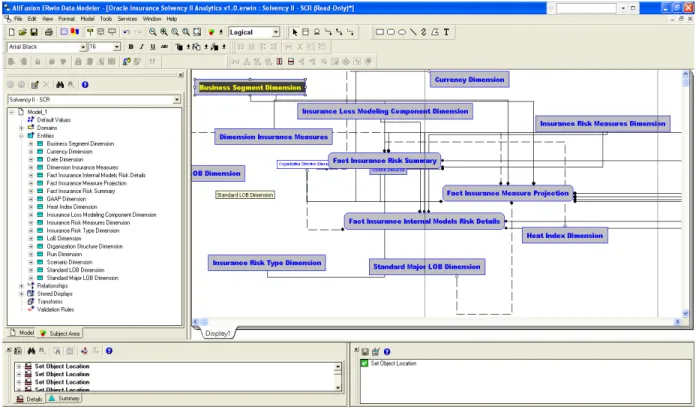Select Currency Dimension entity in diagram
Image resolution: width=699 pixels, height=407 pixels.
(469, 80)
